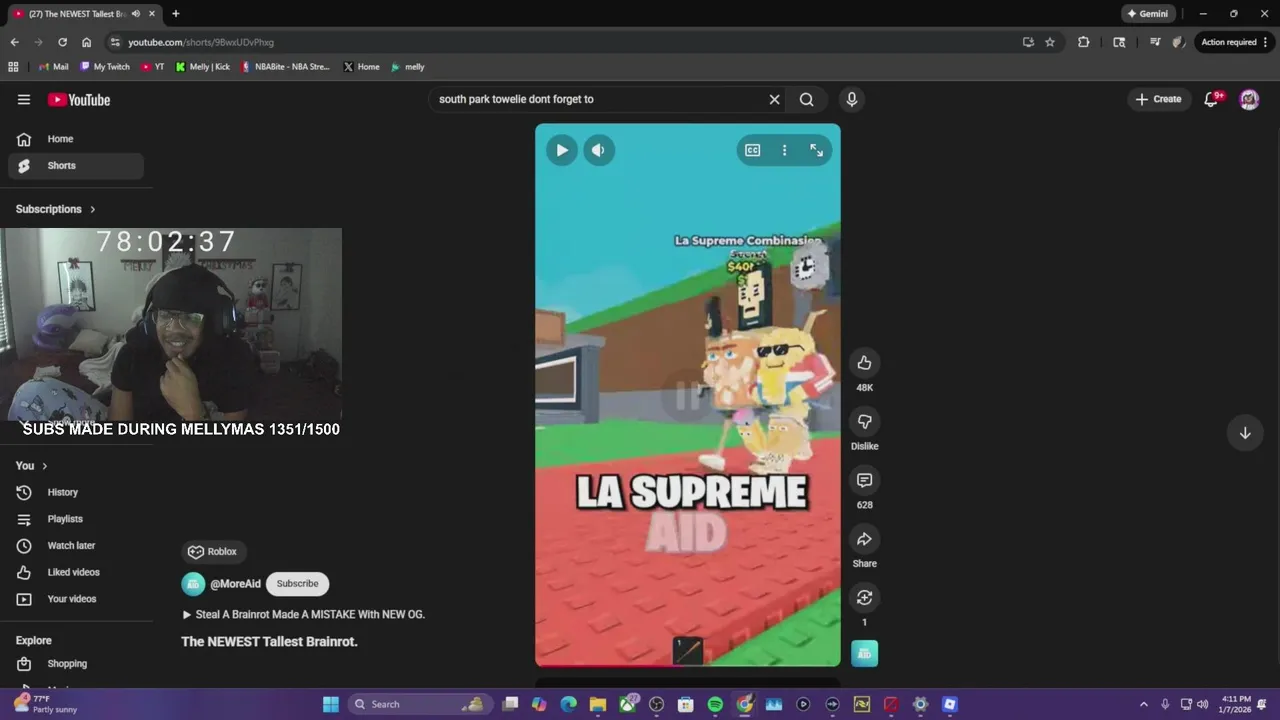The width and height of the screenshot is (1280, 720).
Task: Open the NBABite bookmark
Action: click(x=286, y=67)
